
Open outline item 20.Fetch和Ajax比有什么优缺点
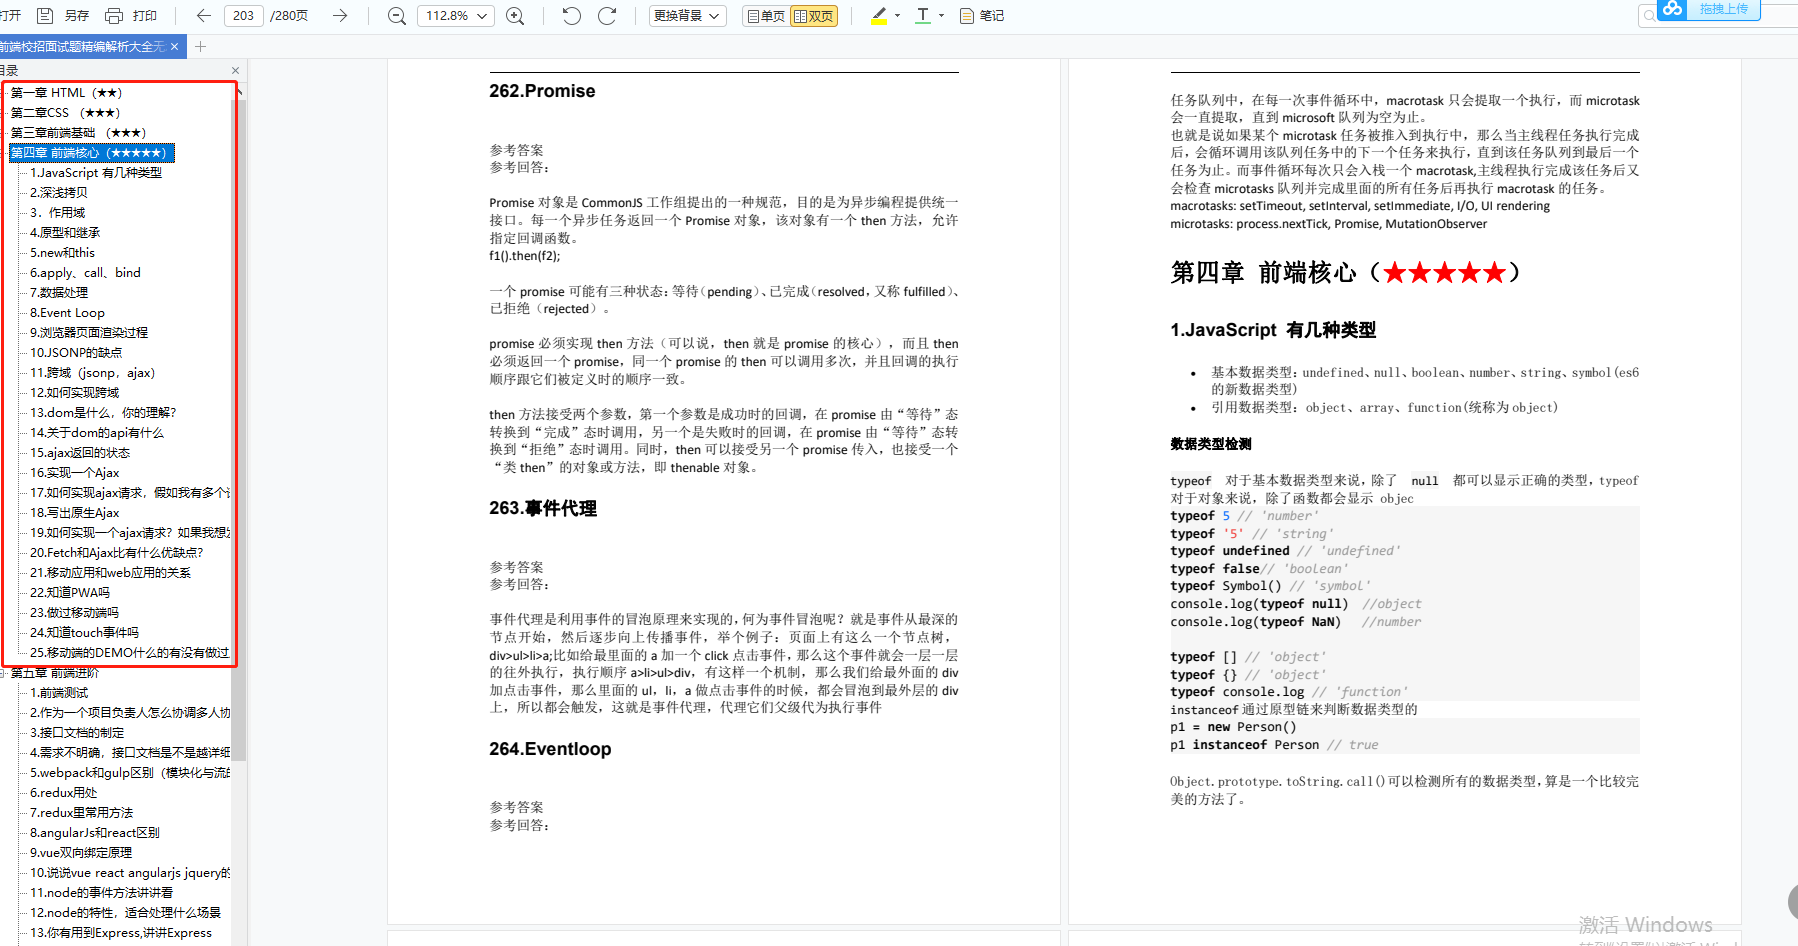click(117, 553)
